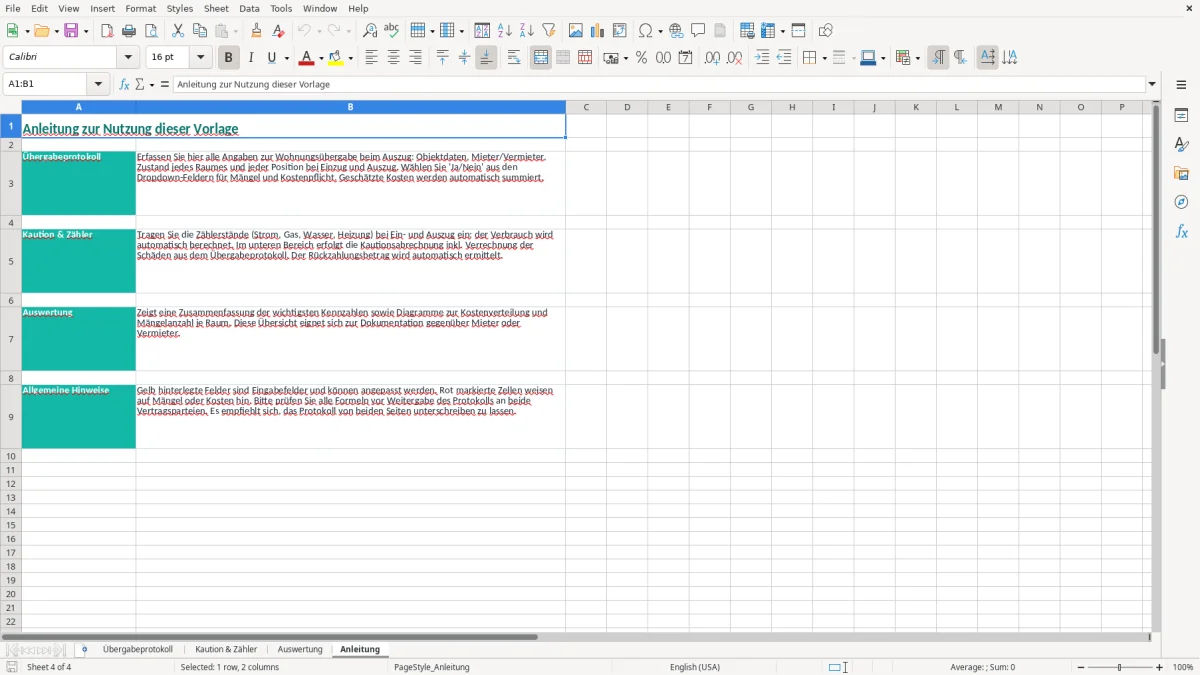
Task: Insert a comment
Action: [698, 31]
